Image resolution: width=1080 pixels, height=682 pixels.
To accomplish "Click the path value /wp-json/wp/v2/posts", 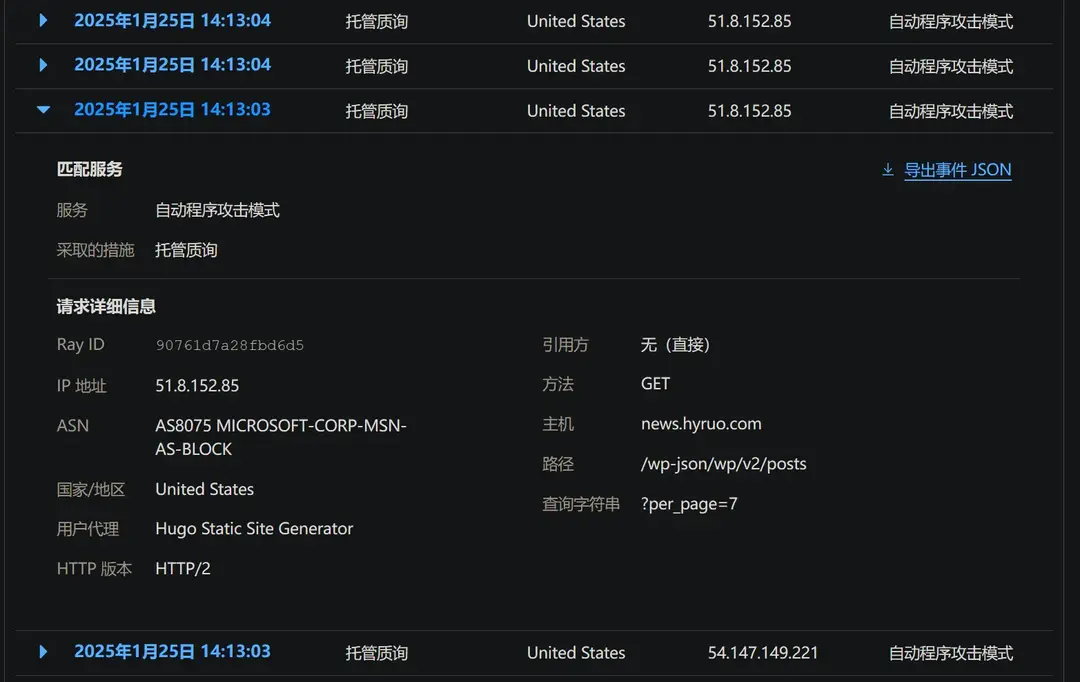I will [723, 464].
